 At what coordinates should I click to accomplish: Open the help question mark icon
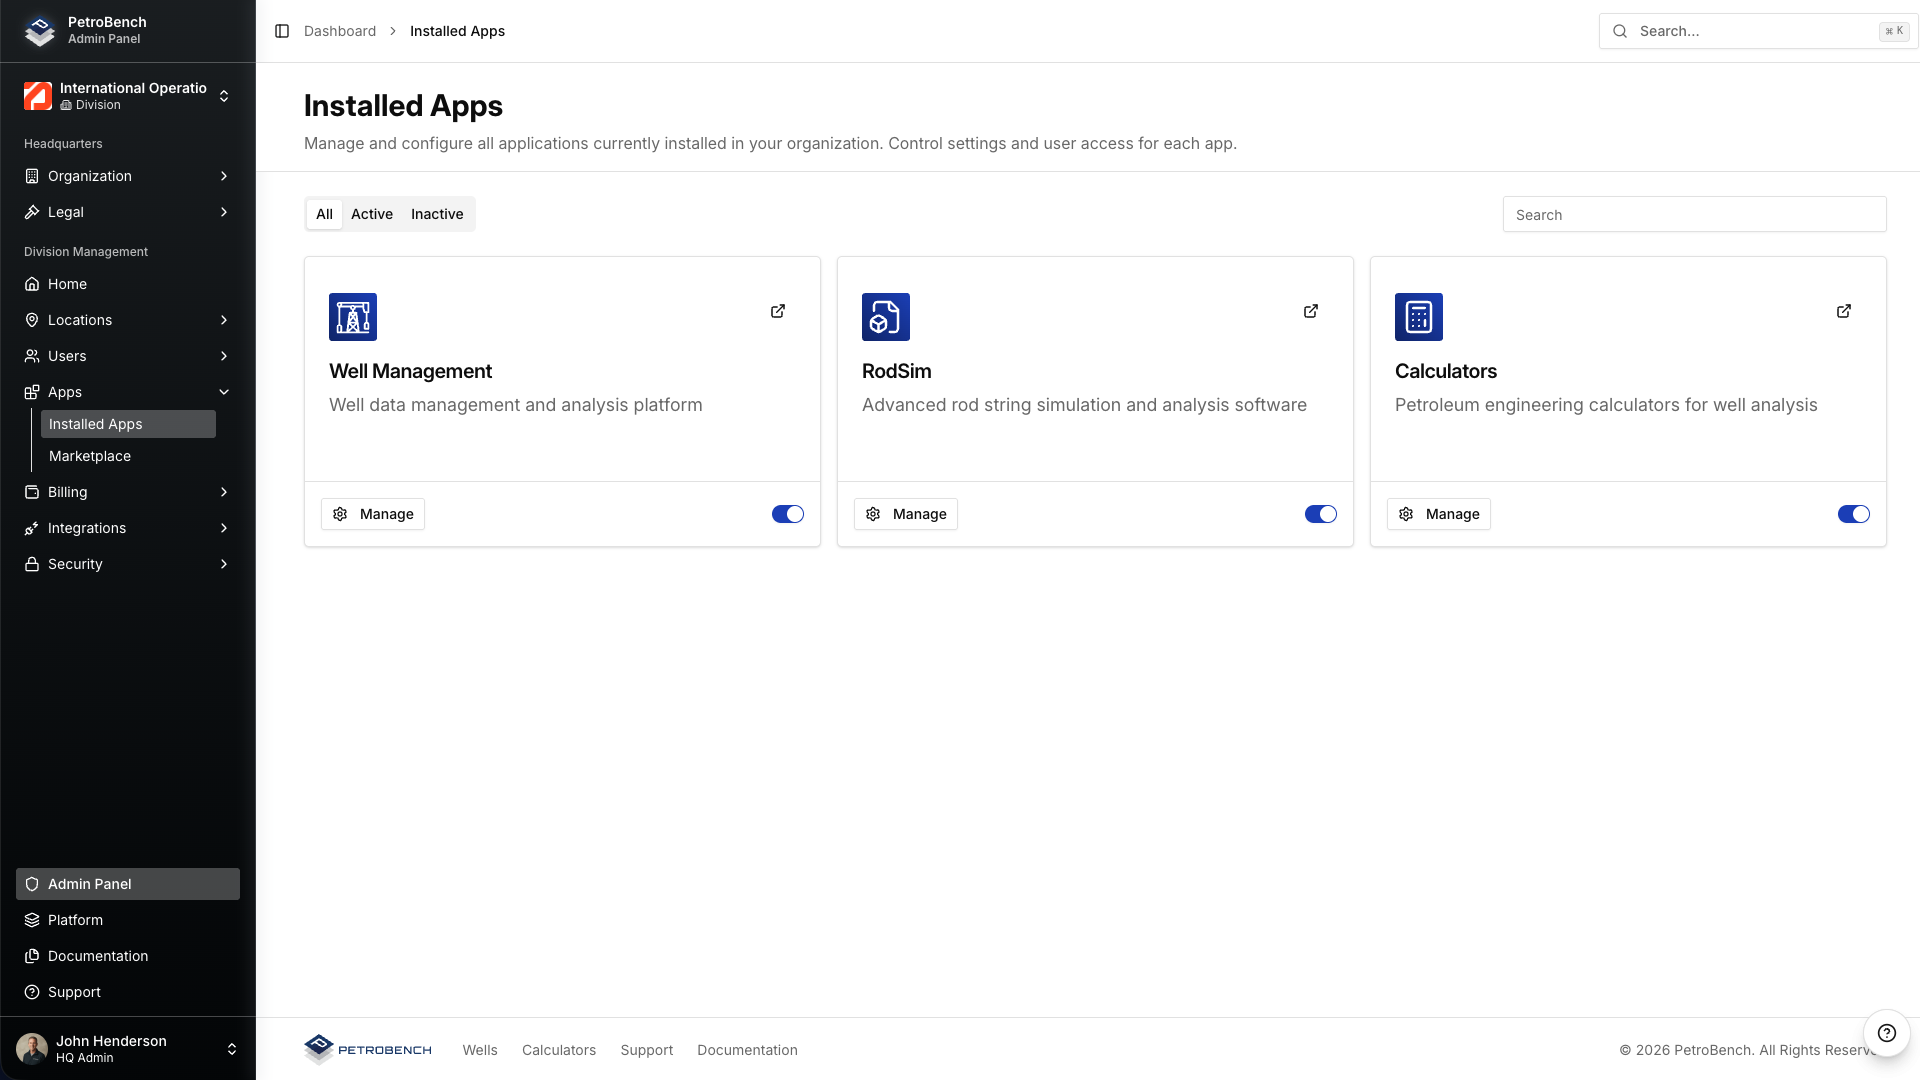point(1887,1034)
